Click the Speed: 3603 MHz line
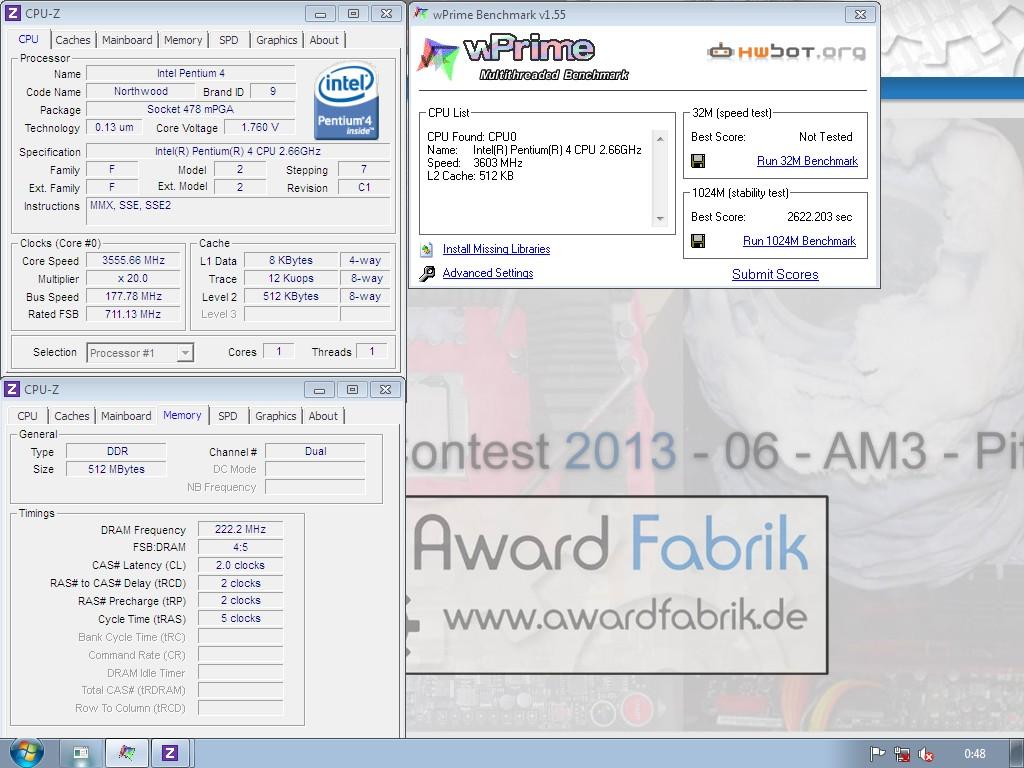The height and width of the screenshot is (768, 1024). (x=475, y=163)
